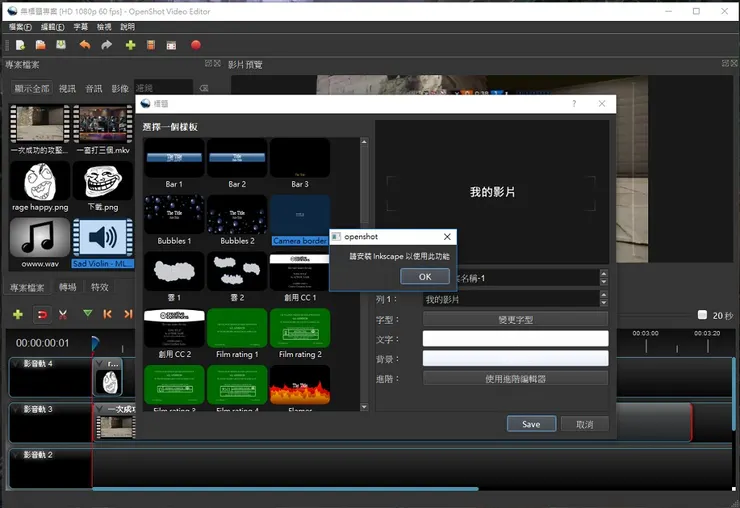The width and height of the screenshot is (740, 508).
Task: Jump to previous marker
Action: (x=108, y=313)
